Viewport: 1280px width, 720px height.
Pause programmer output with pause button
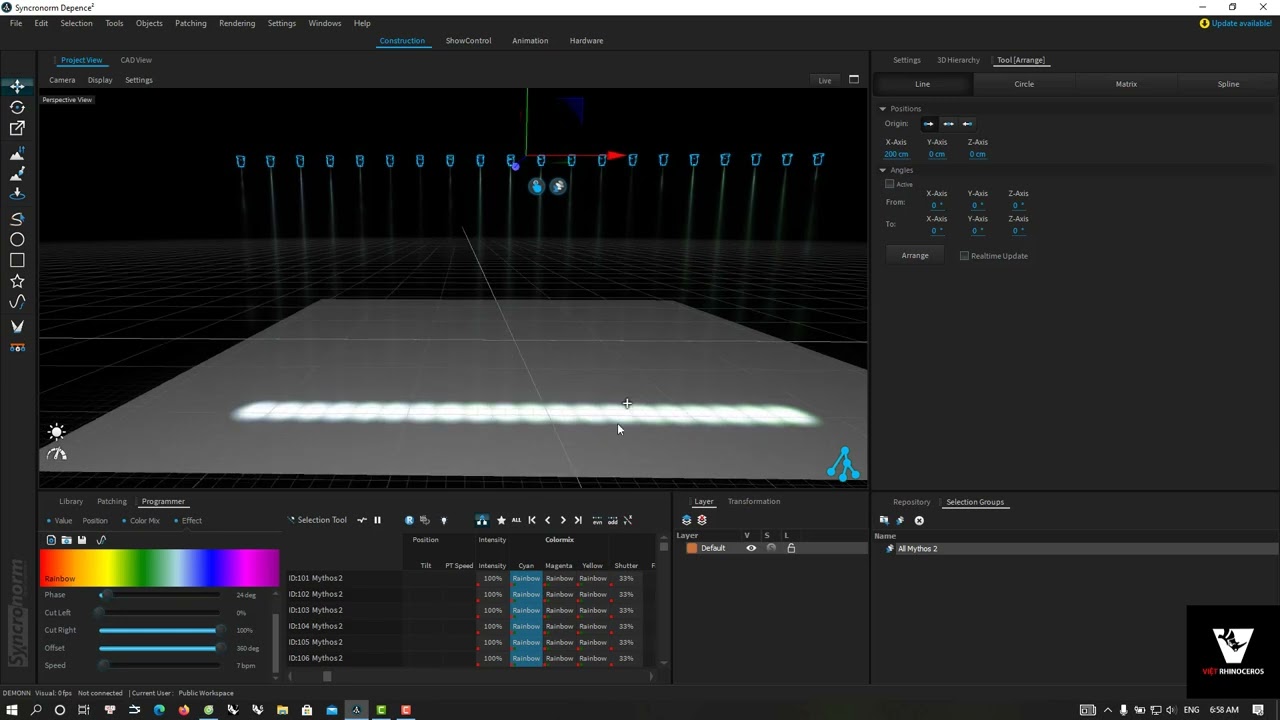[377, 520]
